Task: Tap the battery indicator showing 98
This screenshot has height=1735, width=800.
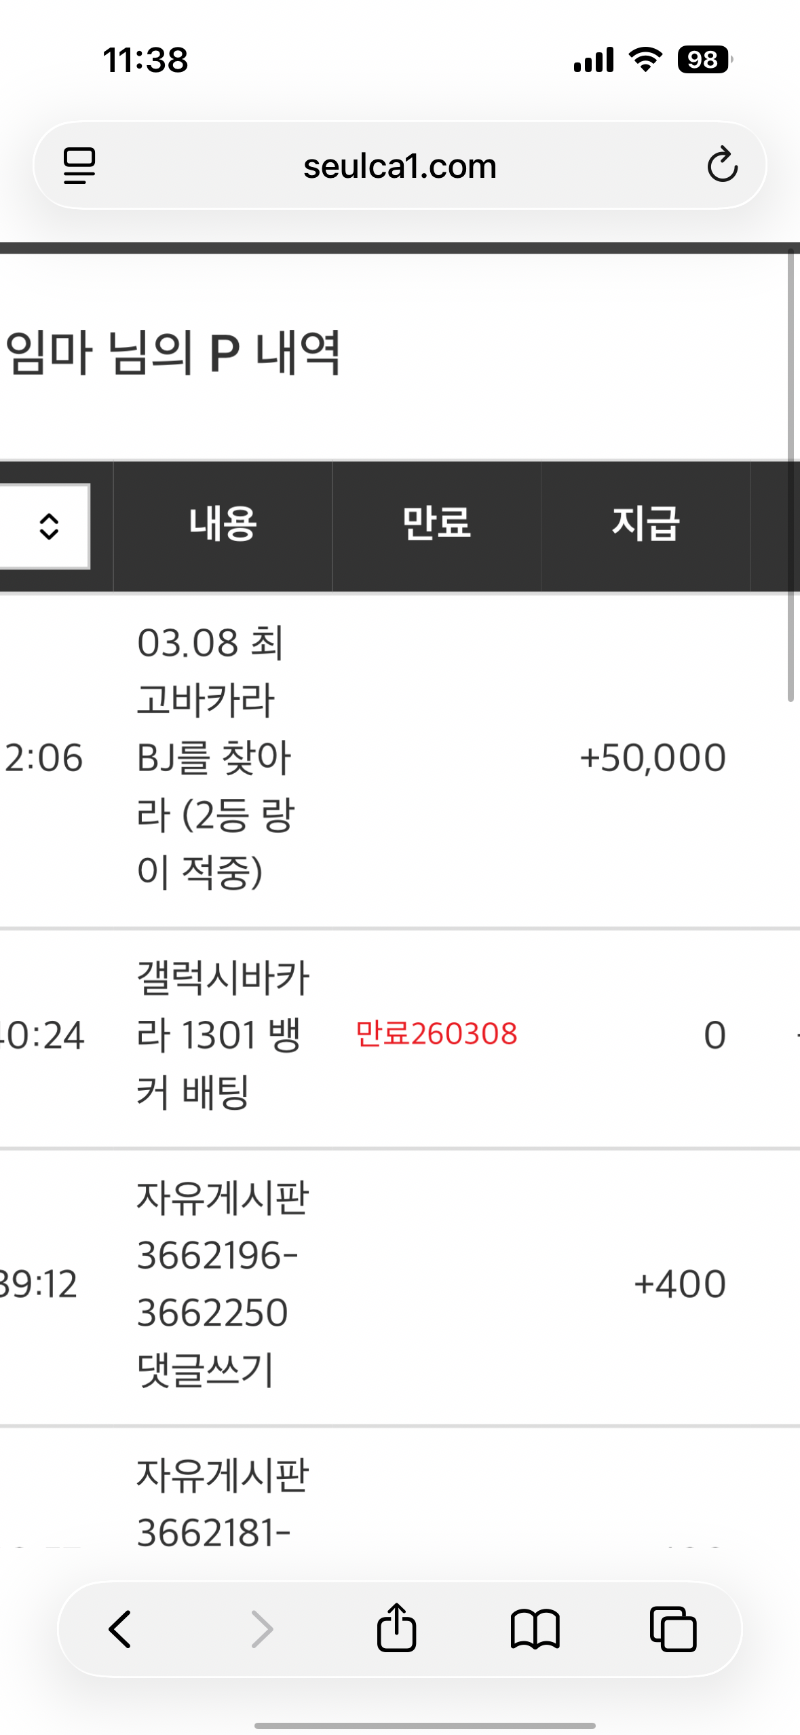Action: tap(704, 60)
